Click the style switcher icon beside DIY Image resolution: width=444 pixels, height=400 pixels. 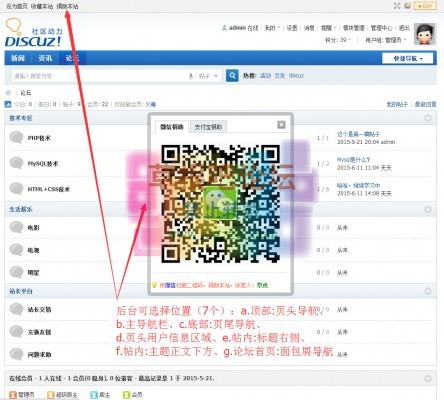[x=407, y=6]
